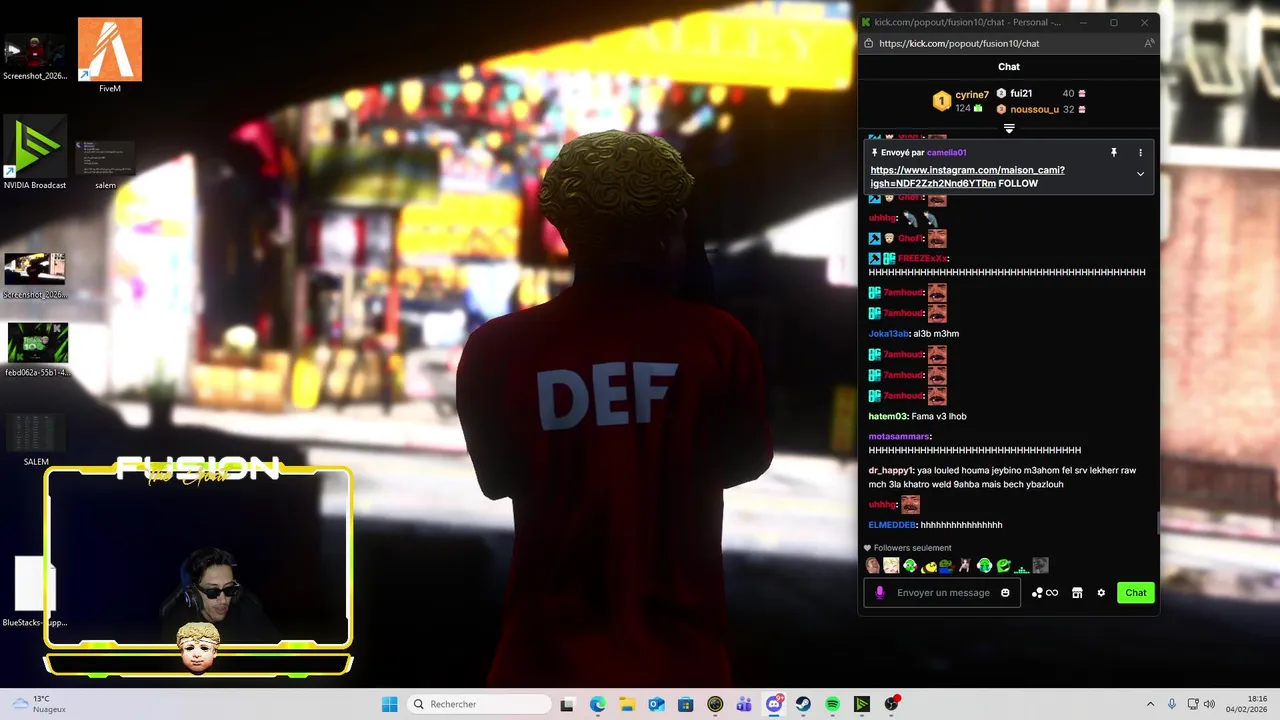Click username ELMEDDEB in chat

tap(892, 525)
